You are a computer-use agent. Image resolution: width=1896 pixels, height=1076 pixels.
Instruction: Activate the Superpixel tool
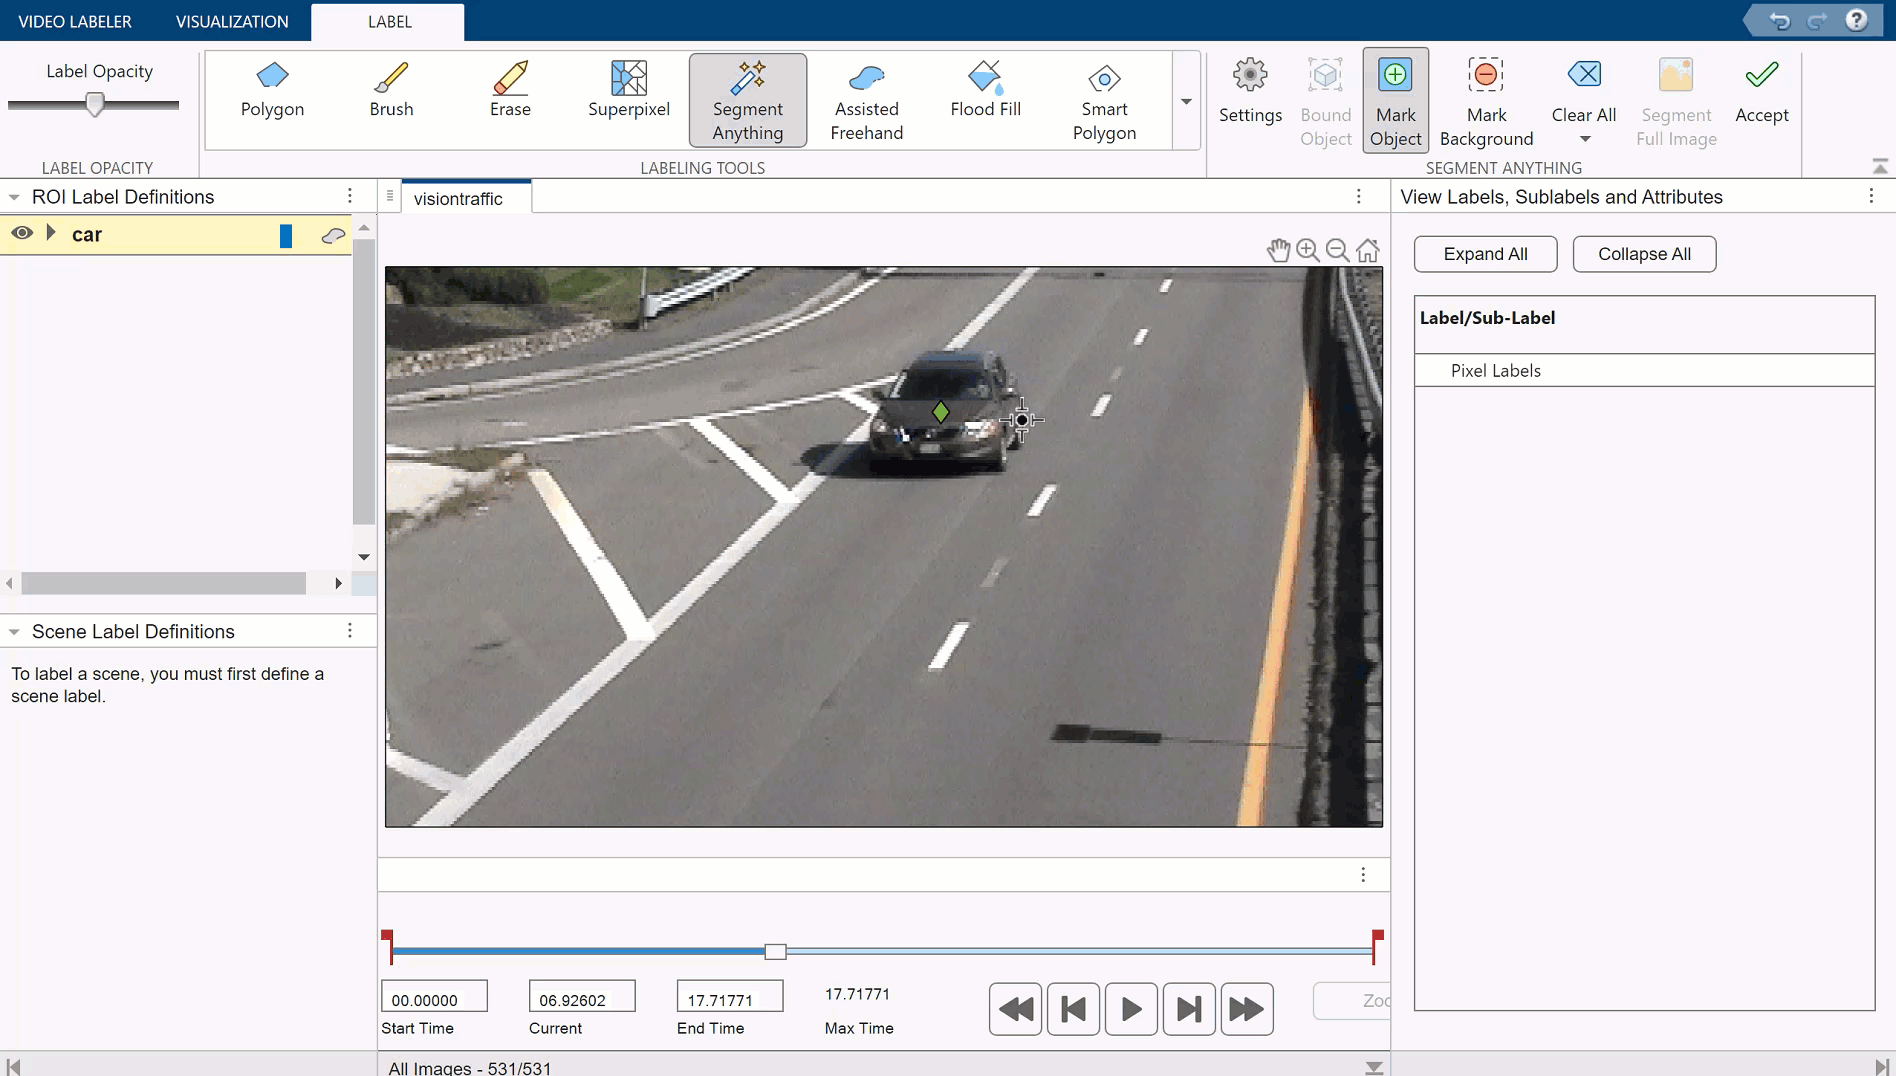point(628,90)
